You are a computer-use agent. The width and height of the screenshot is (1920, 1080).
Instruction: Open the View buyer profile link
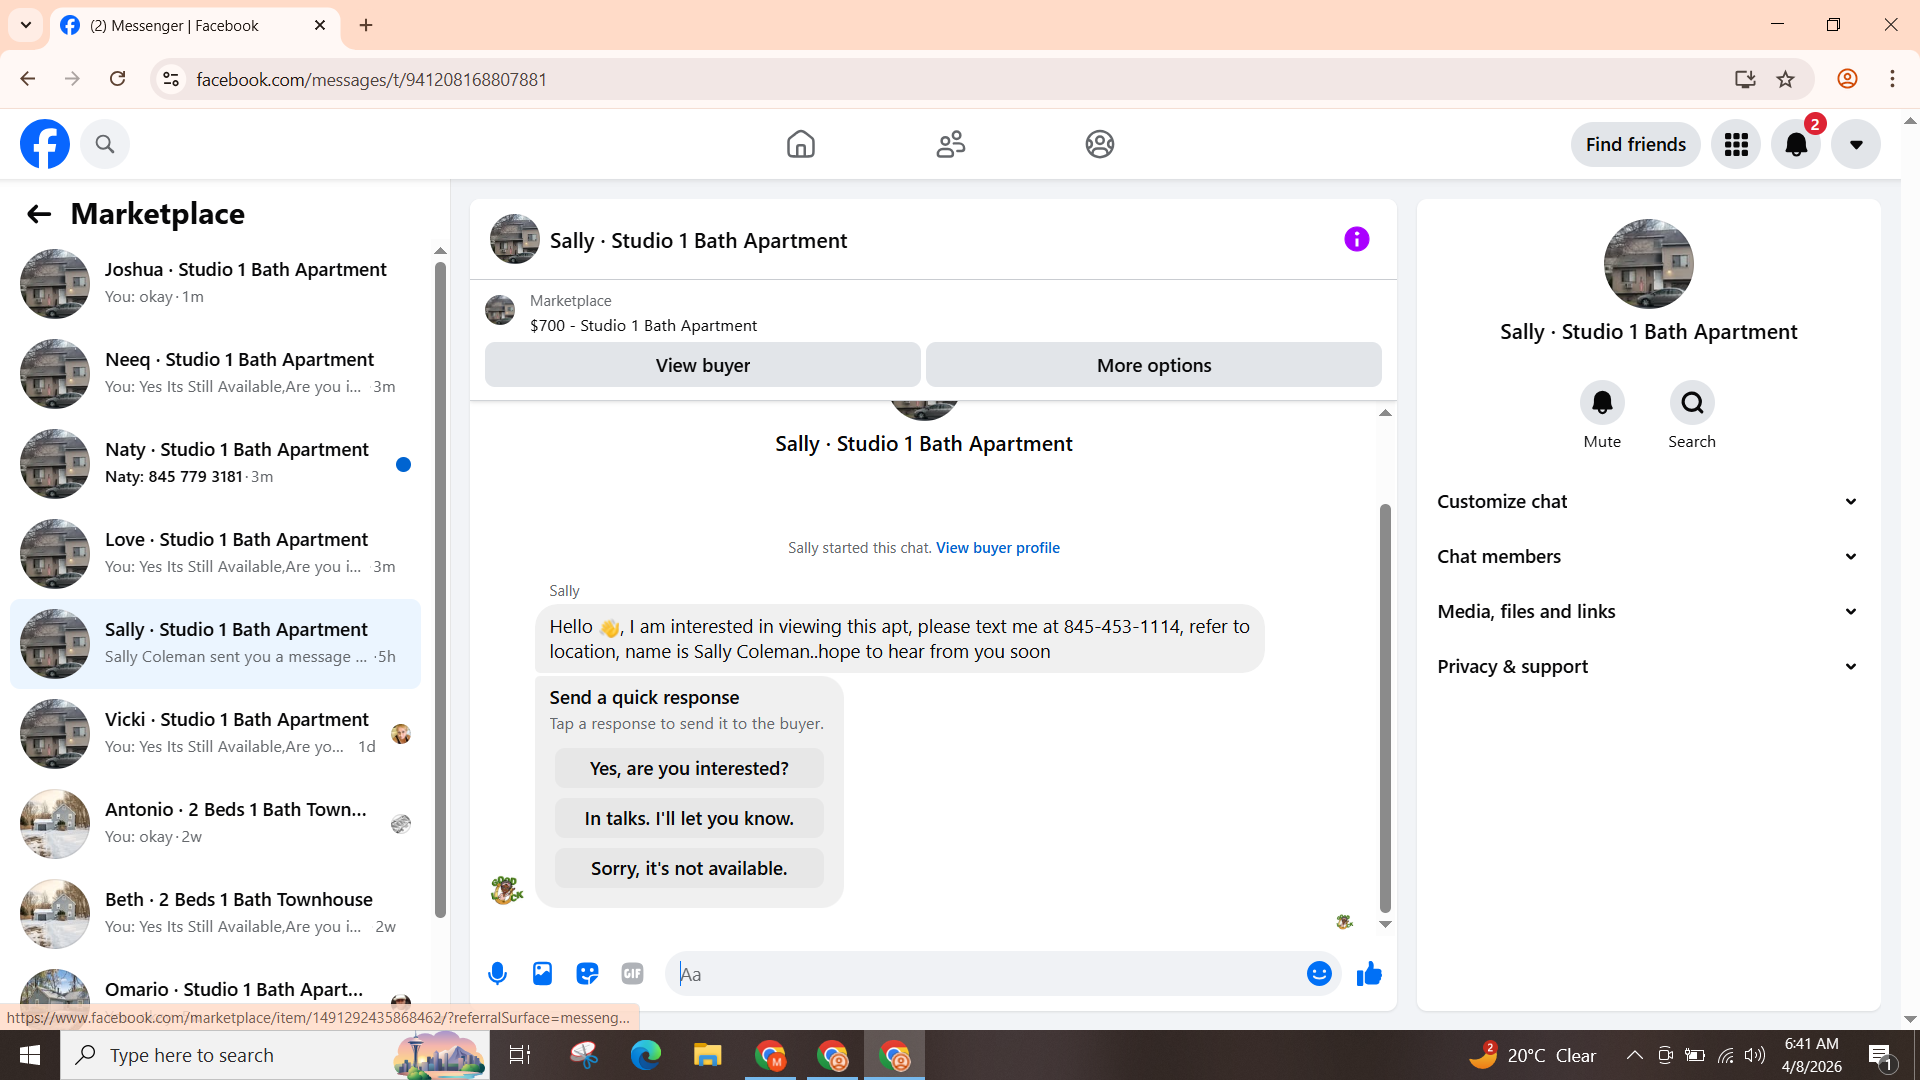tap(997, 548)
